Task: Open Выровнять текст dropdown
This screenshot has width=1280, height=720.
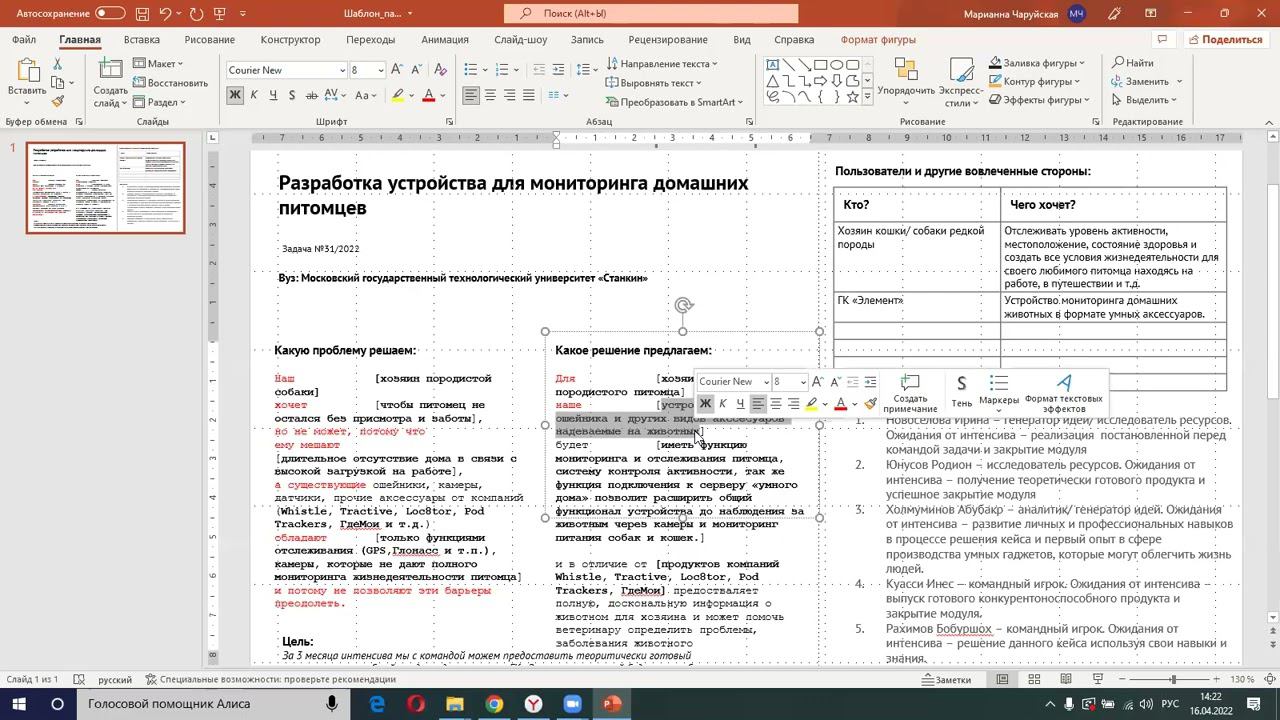Action: [x=652, y=83]
